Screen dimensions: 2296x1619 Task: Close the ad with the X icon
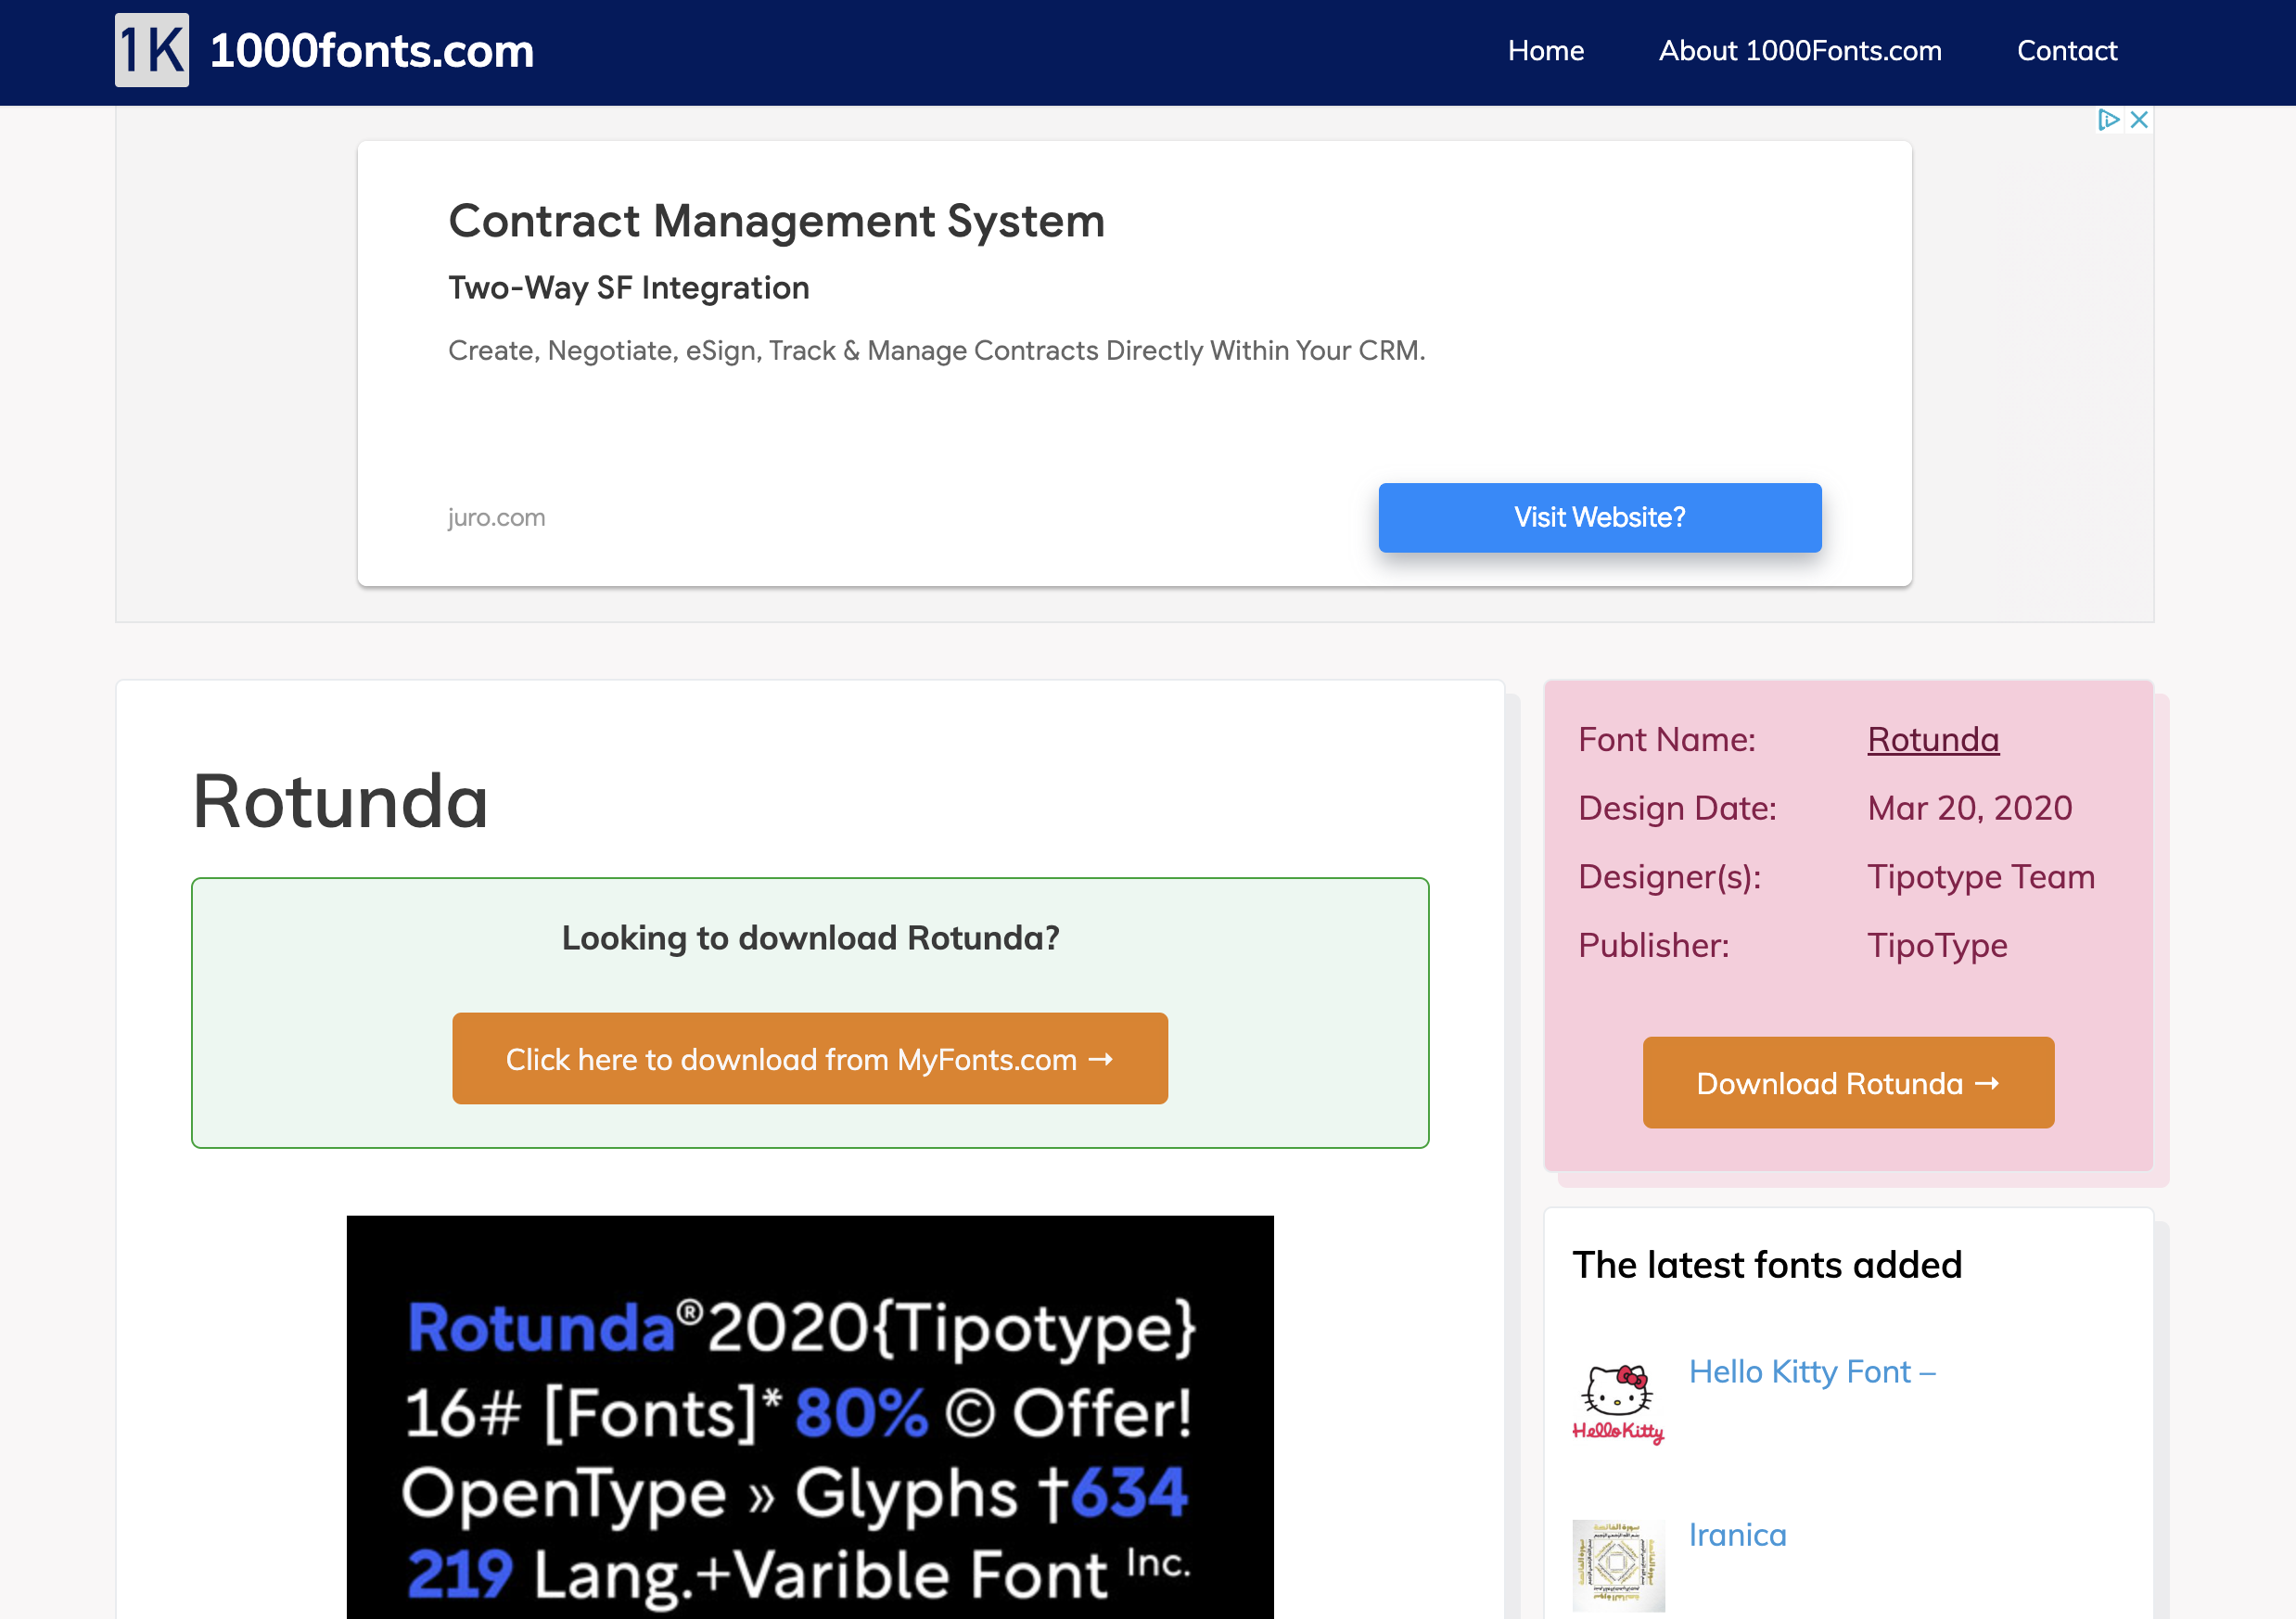[2139, 120]
